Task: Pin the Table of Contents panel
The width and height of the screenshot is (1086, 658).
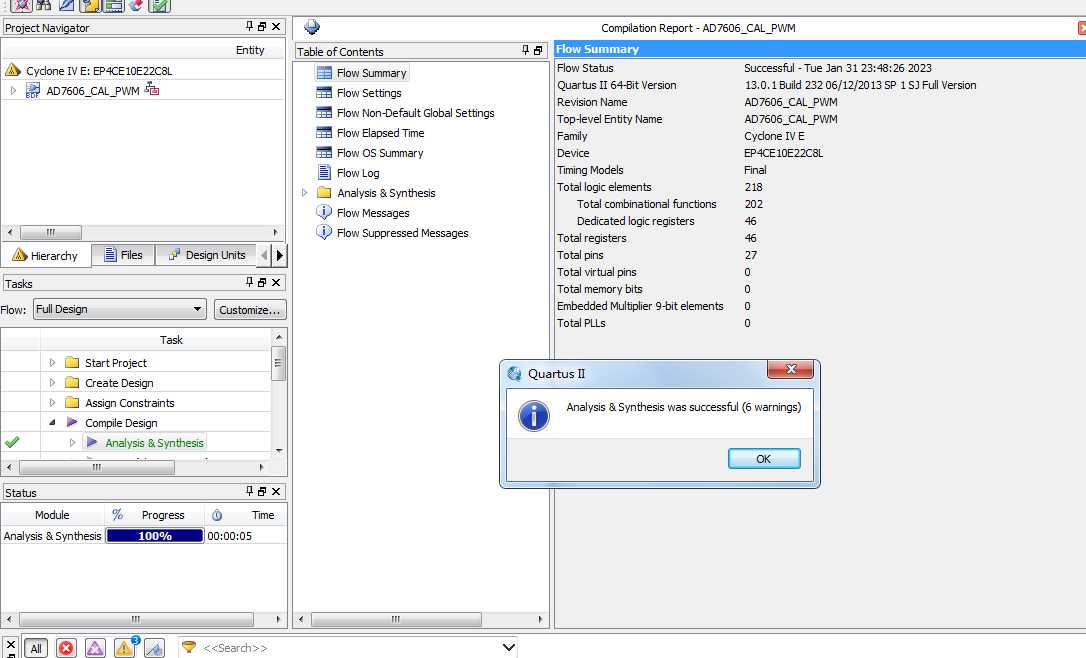Action: pos(525,51)
